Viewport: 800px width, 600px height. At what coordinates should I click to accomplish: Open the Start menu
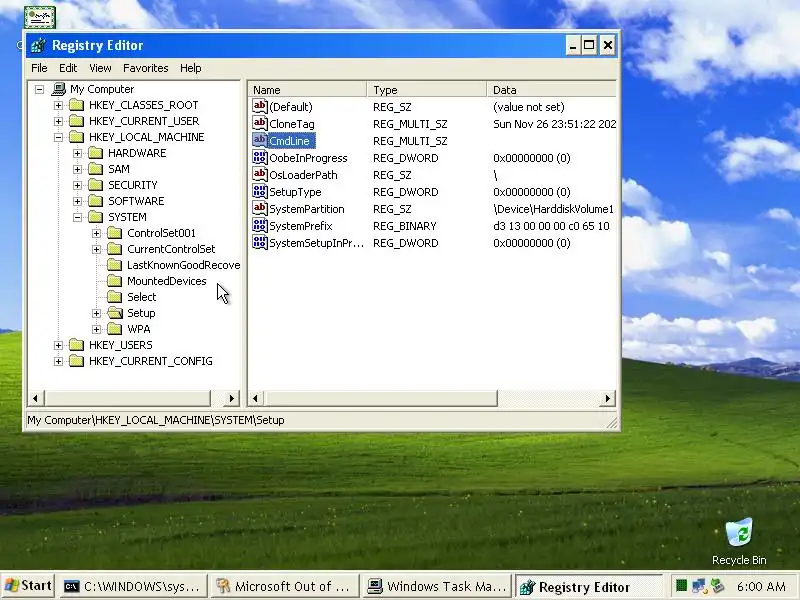(28, 586)
